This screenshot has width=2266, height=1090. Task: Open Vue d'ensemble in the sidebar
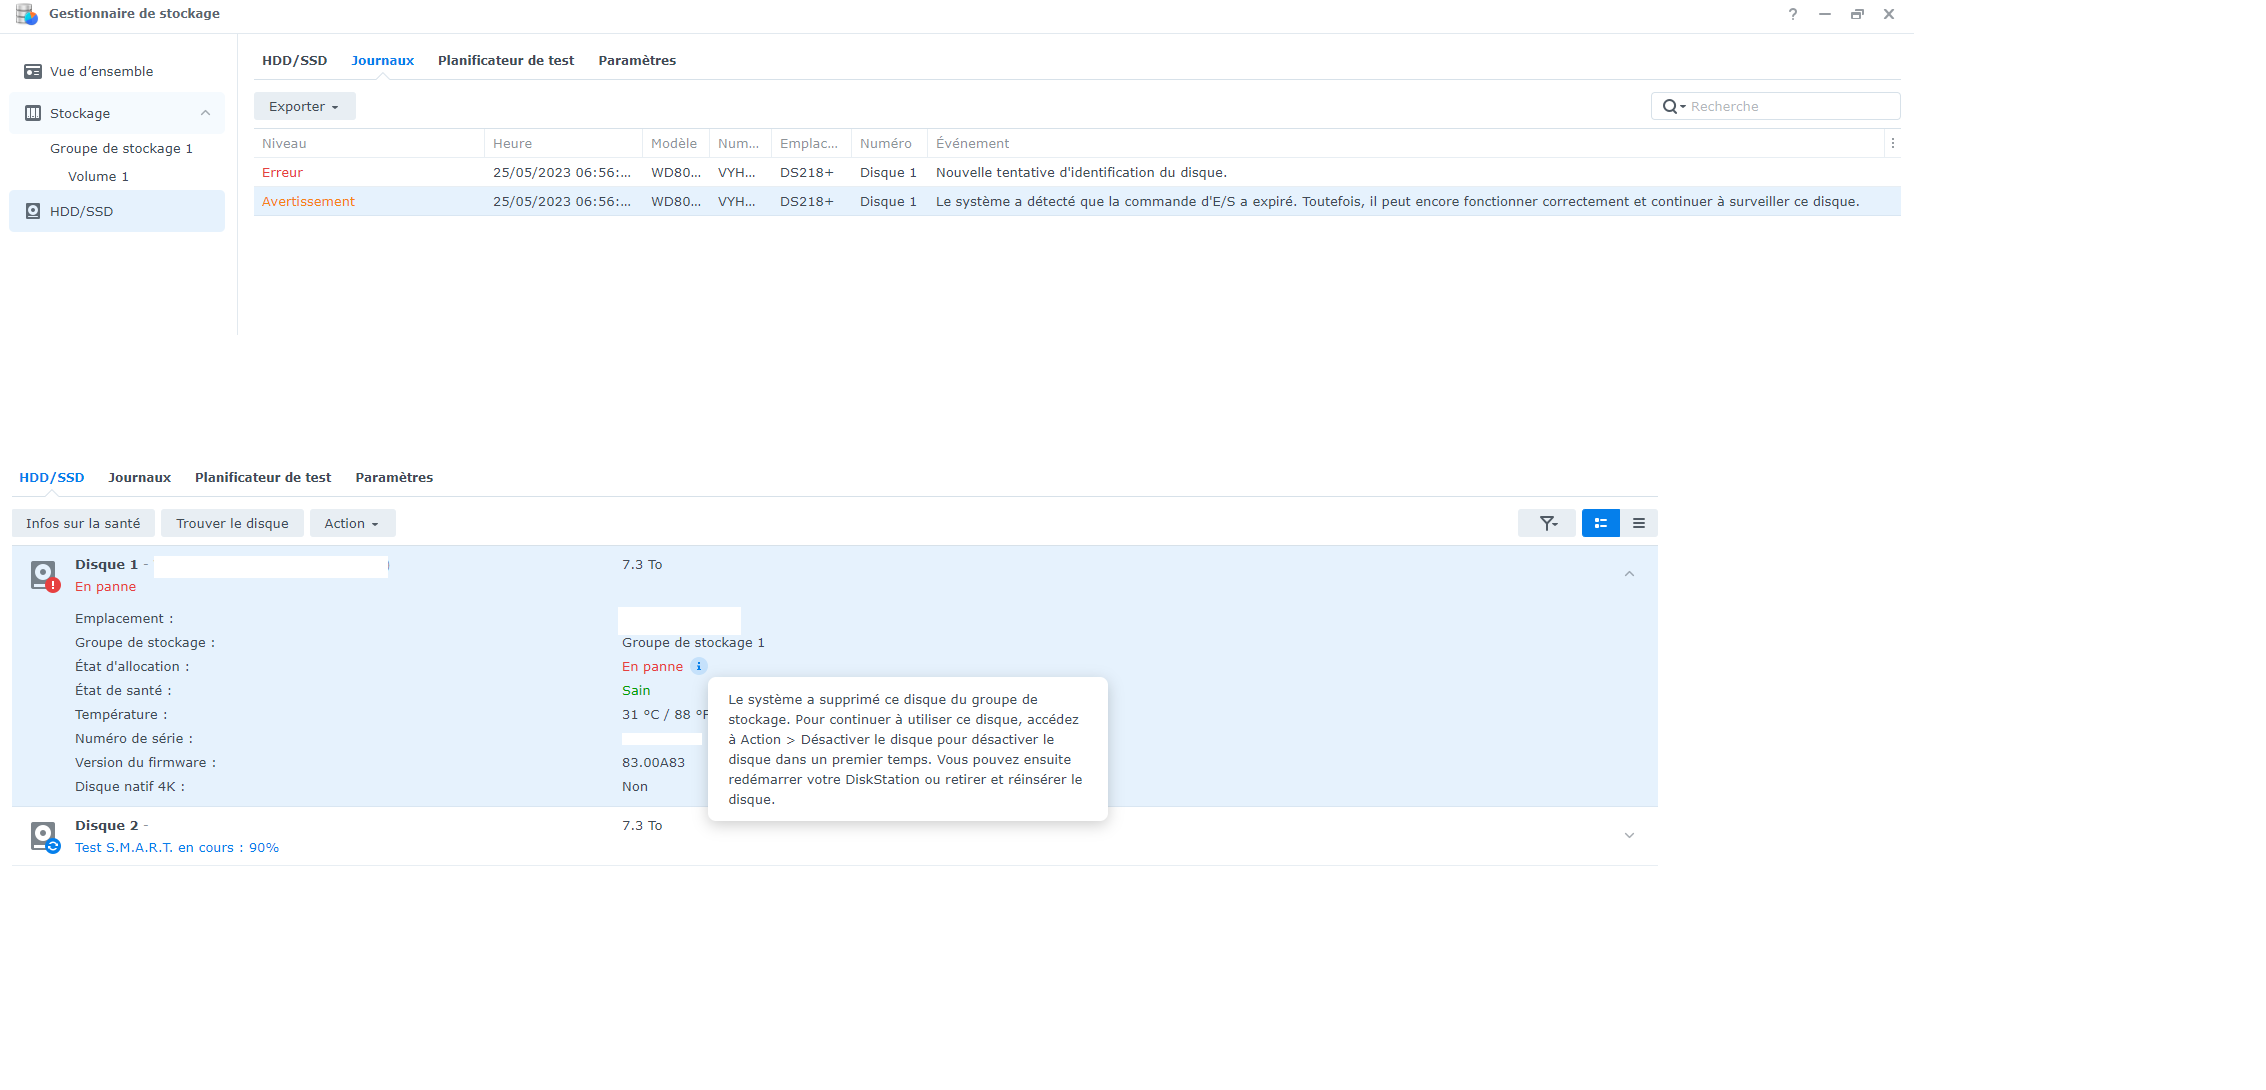(101, 71)
